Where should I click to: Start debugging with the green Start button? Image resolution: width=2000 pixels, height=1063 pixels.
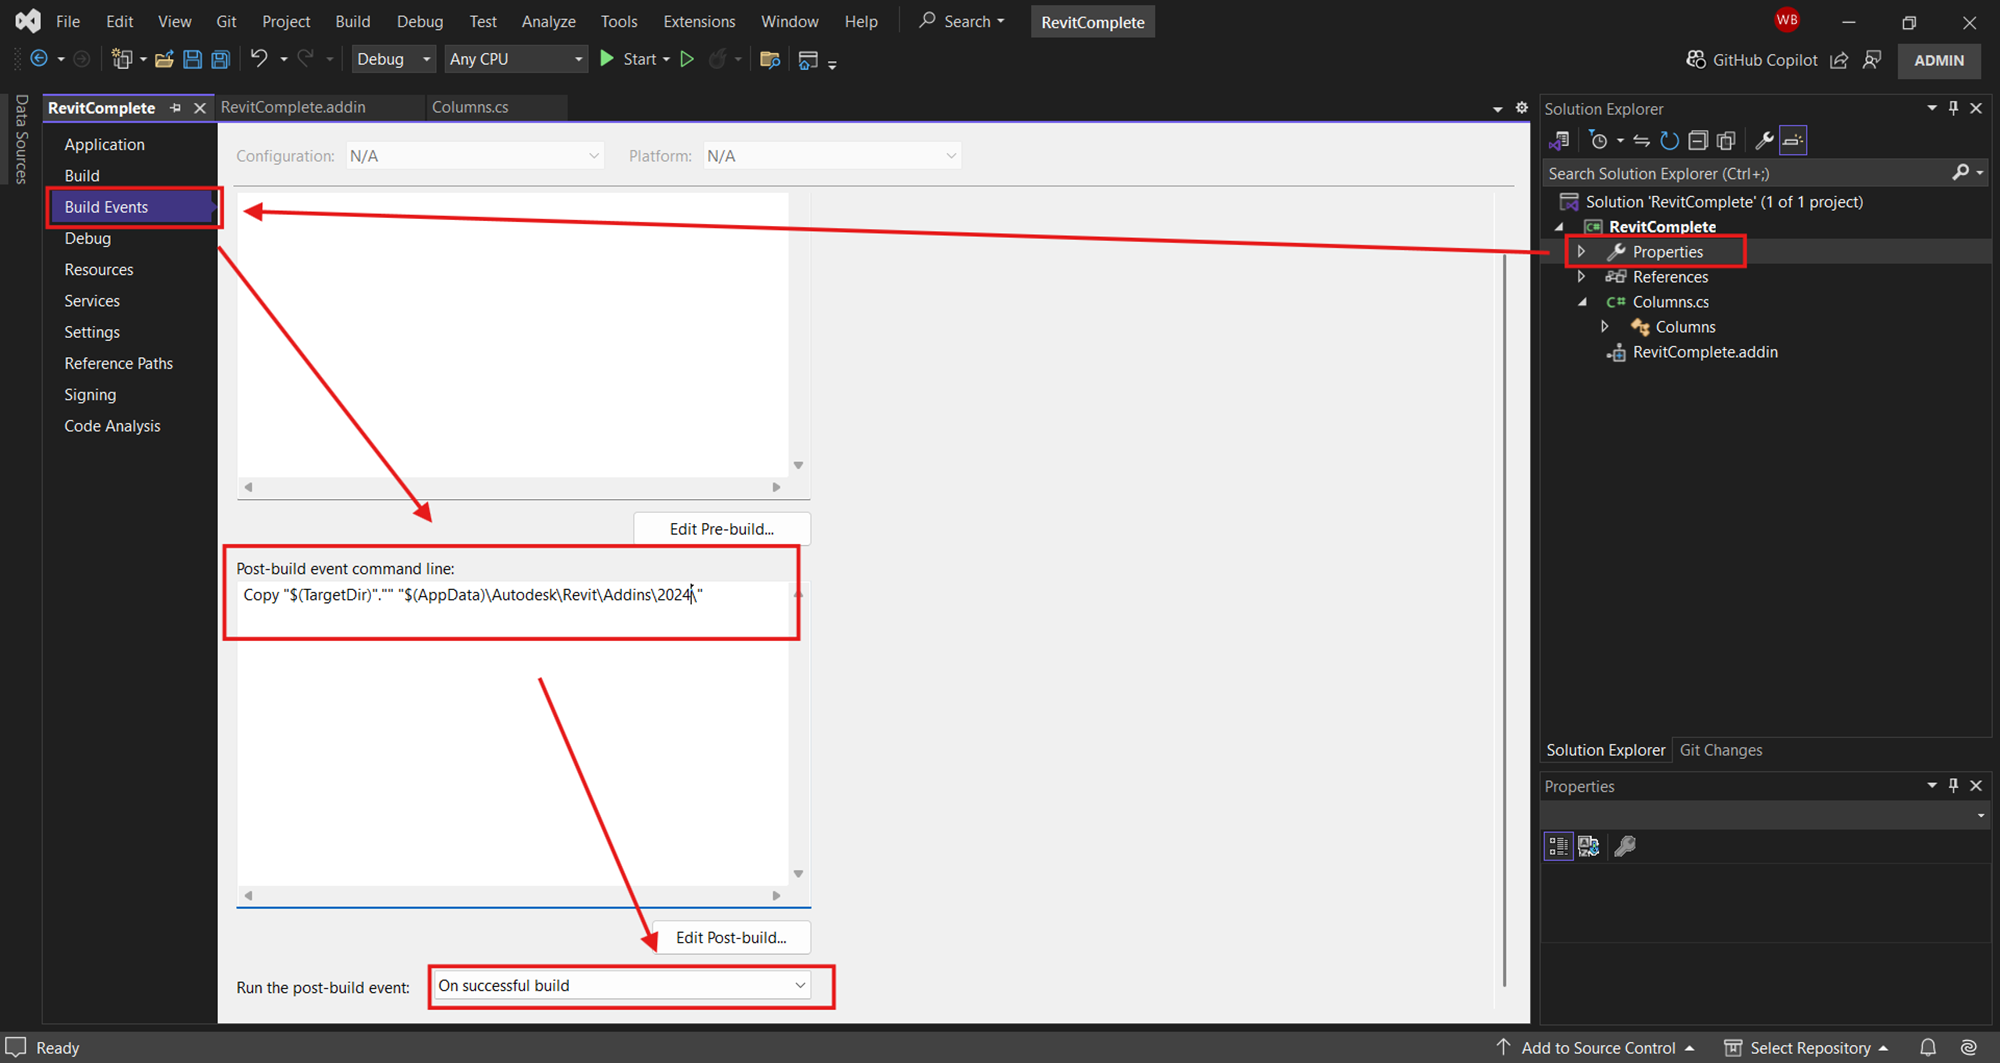pyautogui.click(x=607, y=58)
